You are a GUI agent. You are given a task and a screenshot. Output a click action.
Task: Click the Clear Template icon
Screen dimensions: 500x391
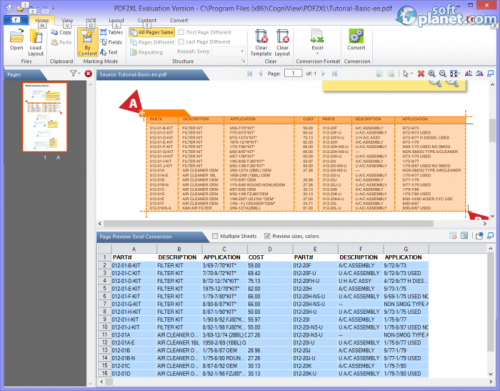261,42
